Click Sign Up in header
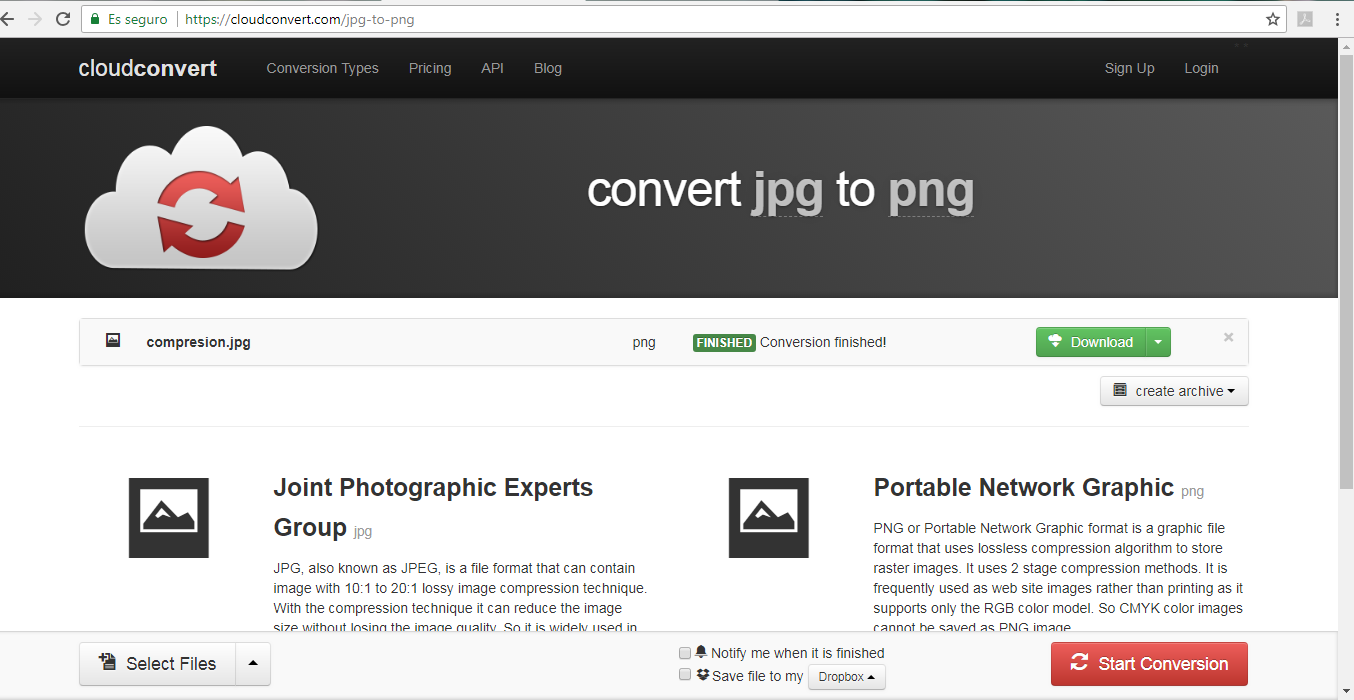Screen dimensions: 1354x700 (1130, 68)
